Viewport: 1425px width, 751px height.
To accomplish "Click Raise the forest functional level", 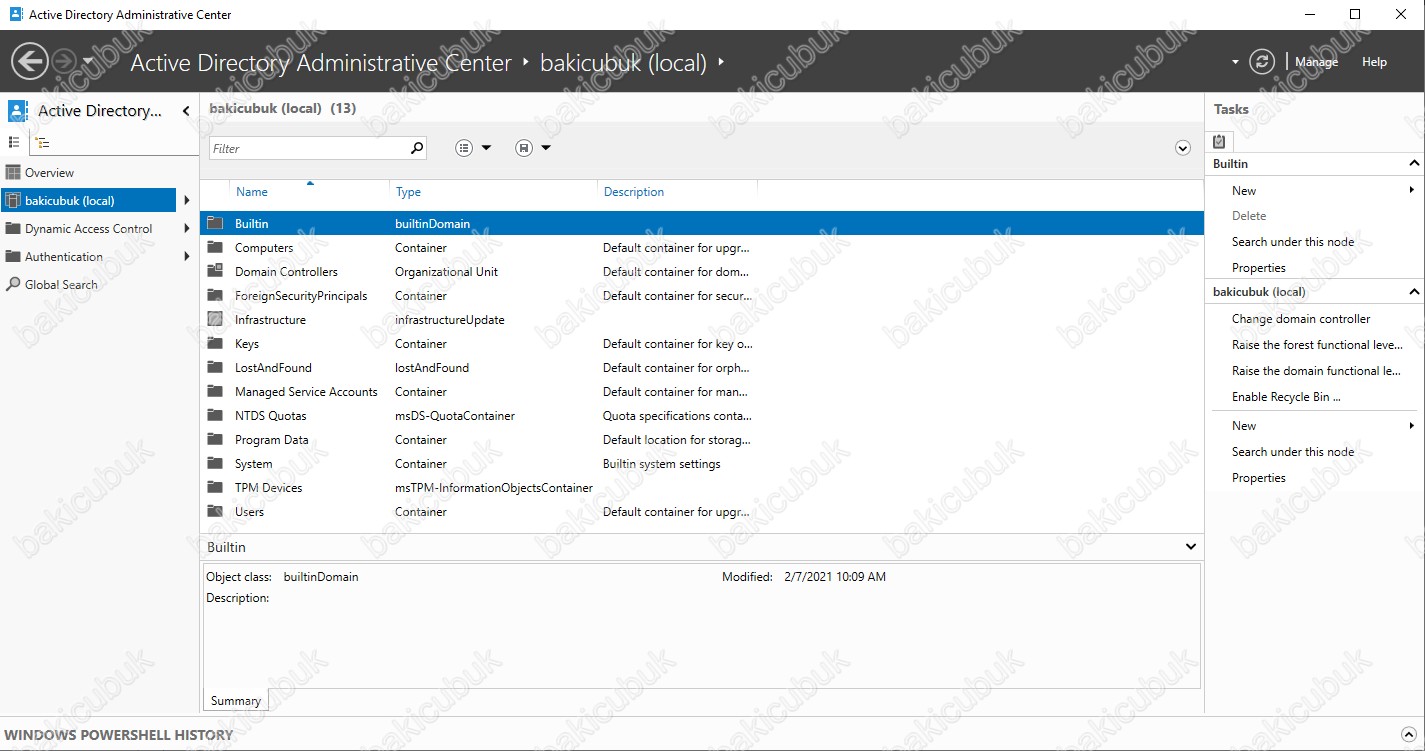I will pos(1317,345).
